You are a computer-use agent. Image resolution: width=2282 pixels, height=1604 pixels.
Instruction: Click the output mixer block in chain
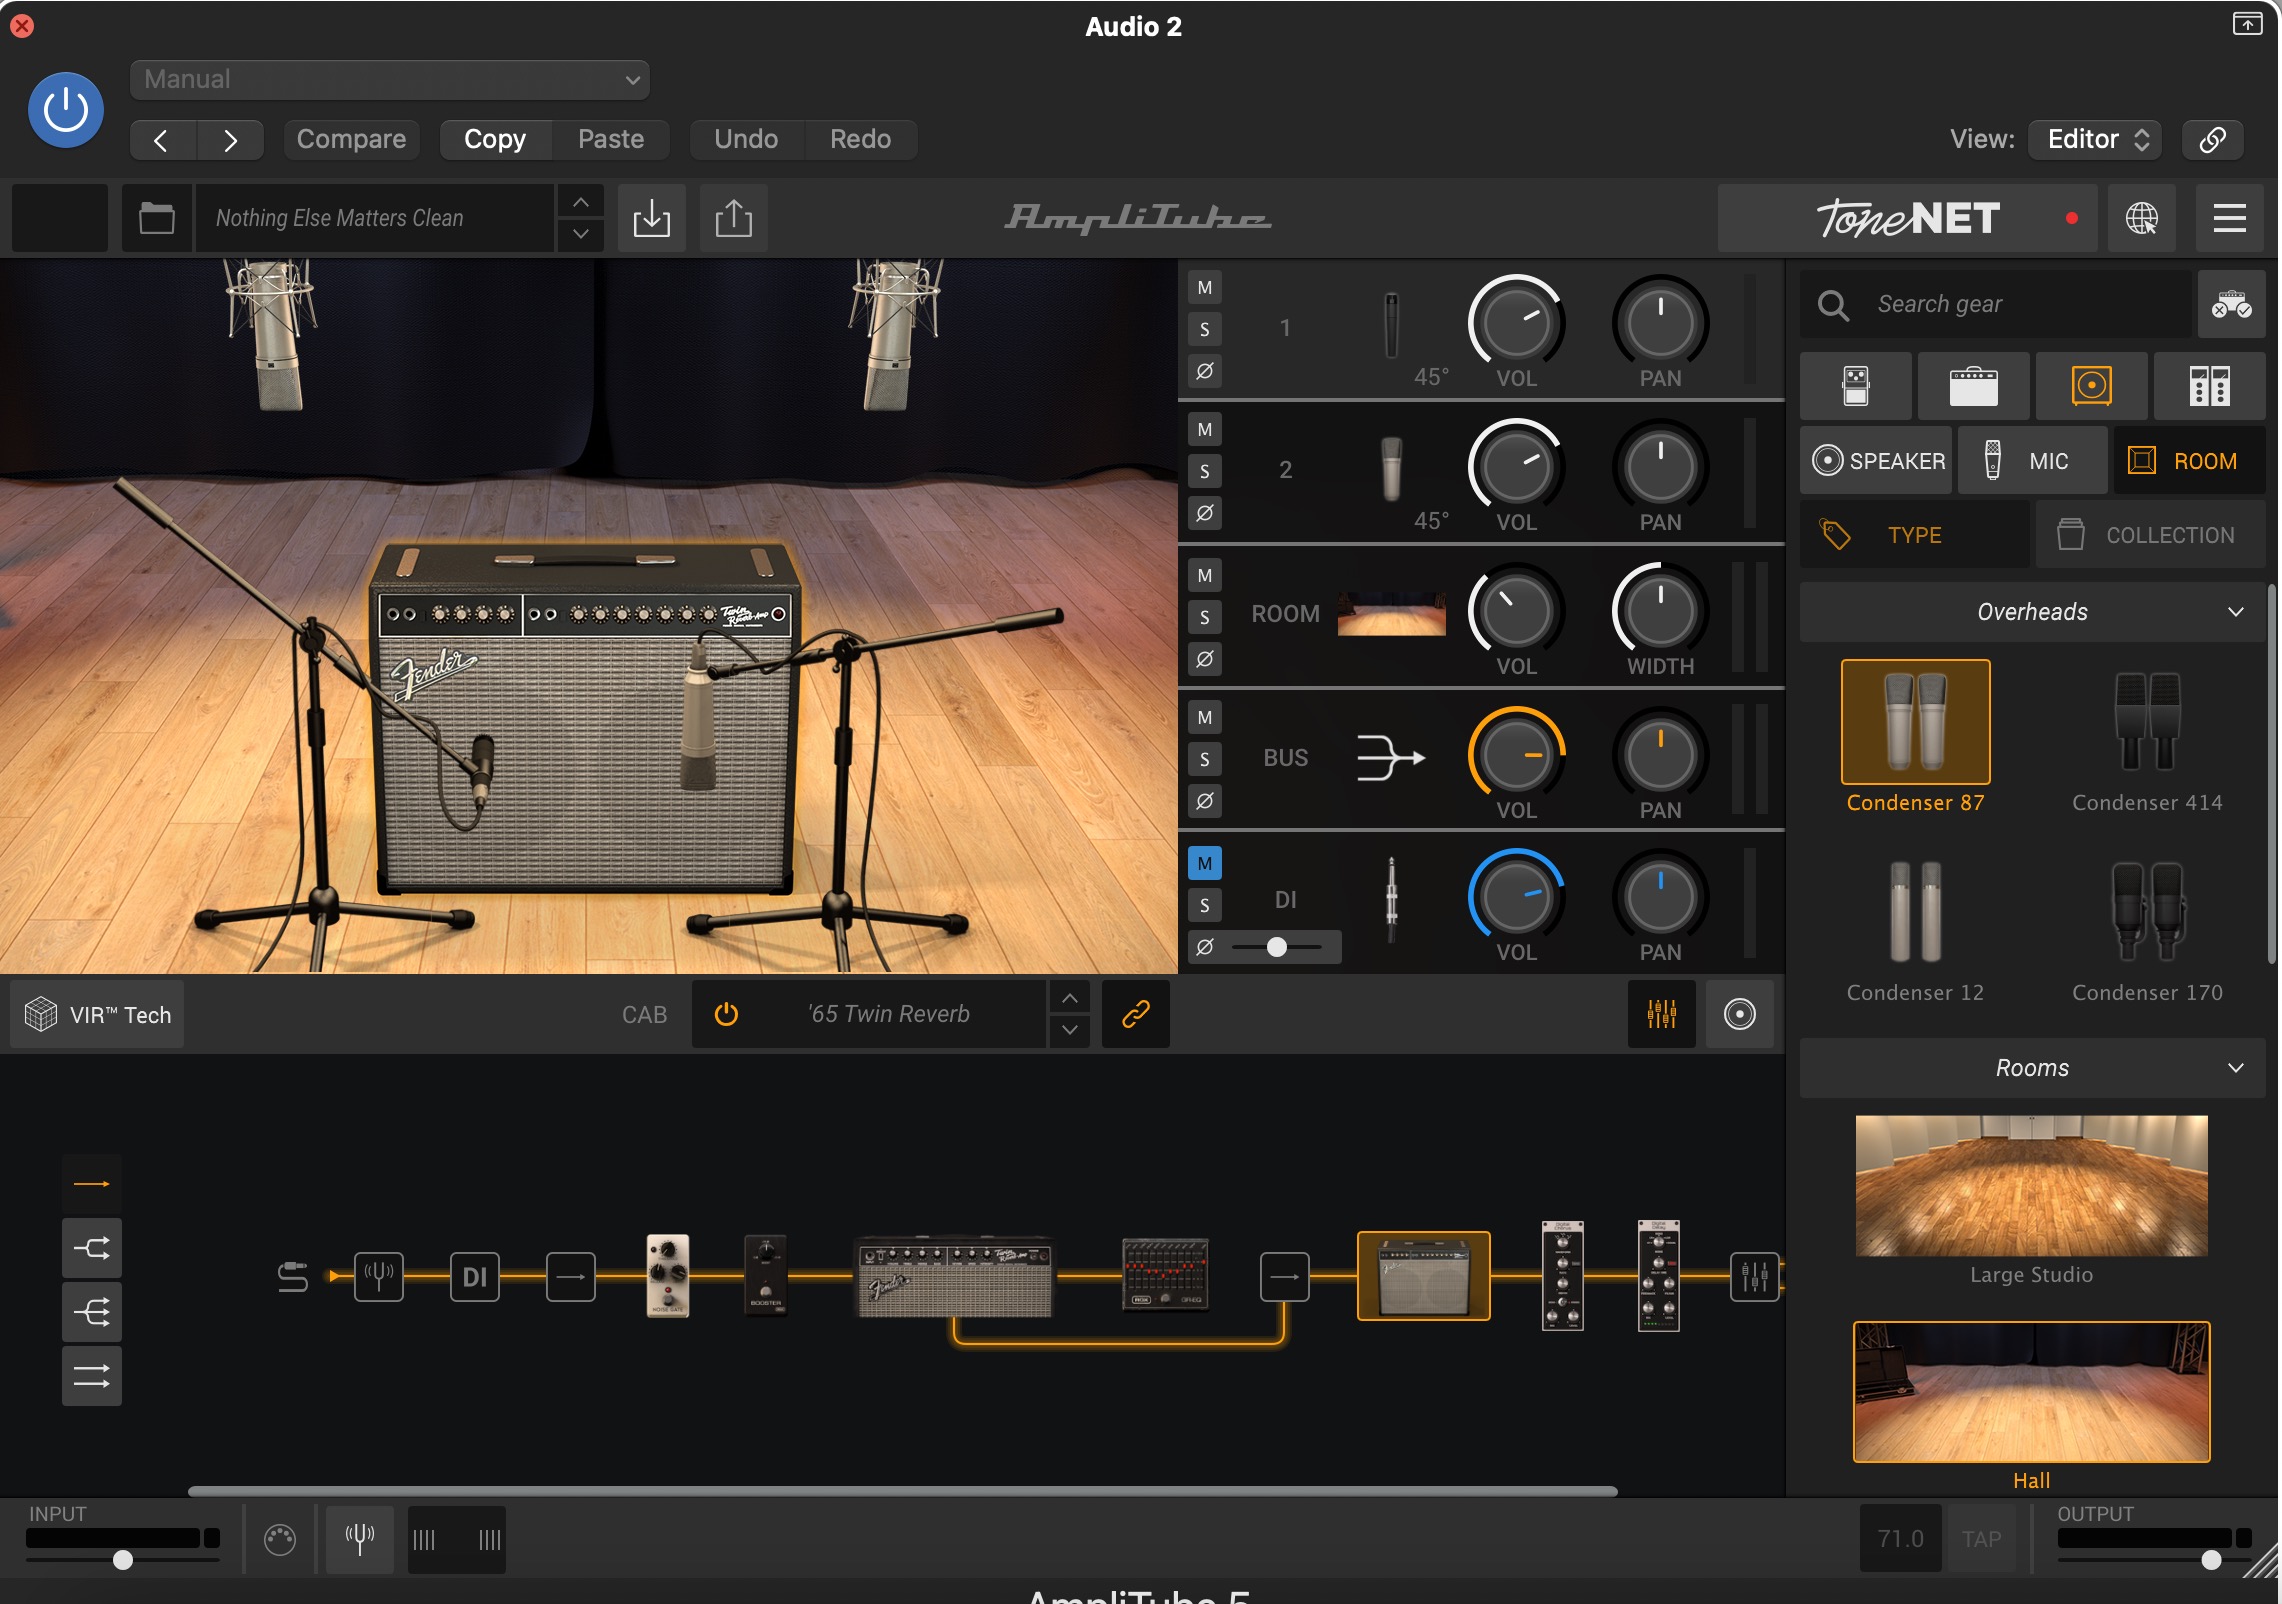click(x=1755, y=1277)
